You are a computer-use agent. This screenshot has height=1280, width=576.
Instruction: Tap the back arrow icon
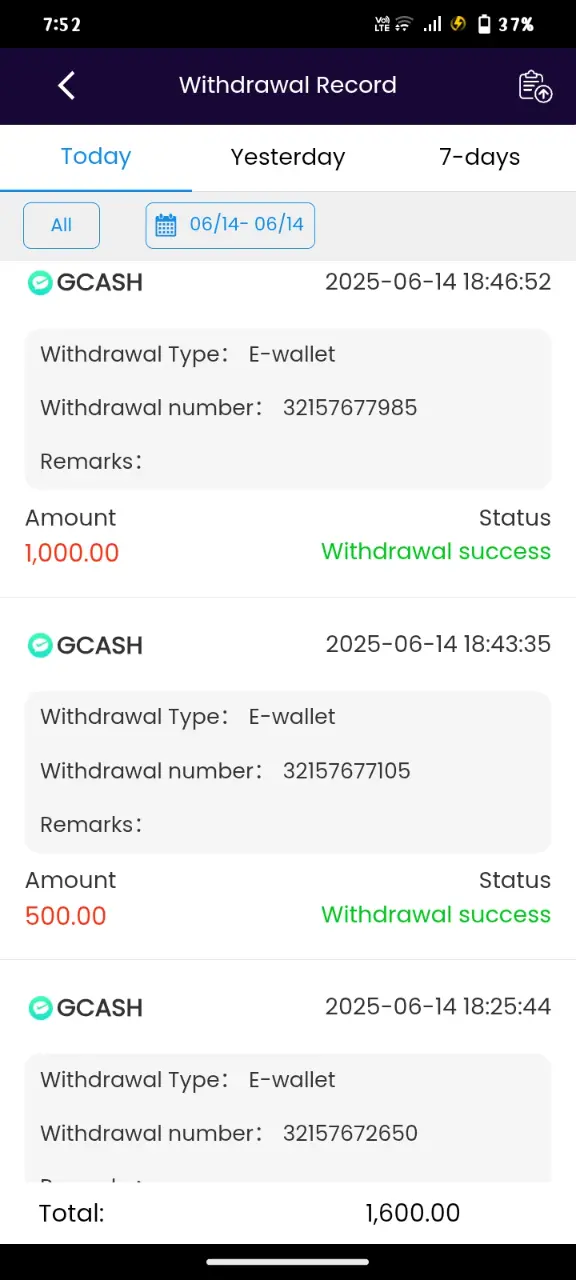pos(66,86)
